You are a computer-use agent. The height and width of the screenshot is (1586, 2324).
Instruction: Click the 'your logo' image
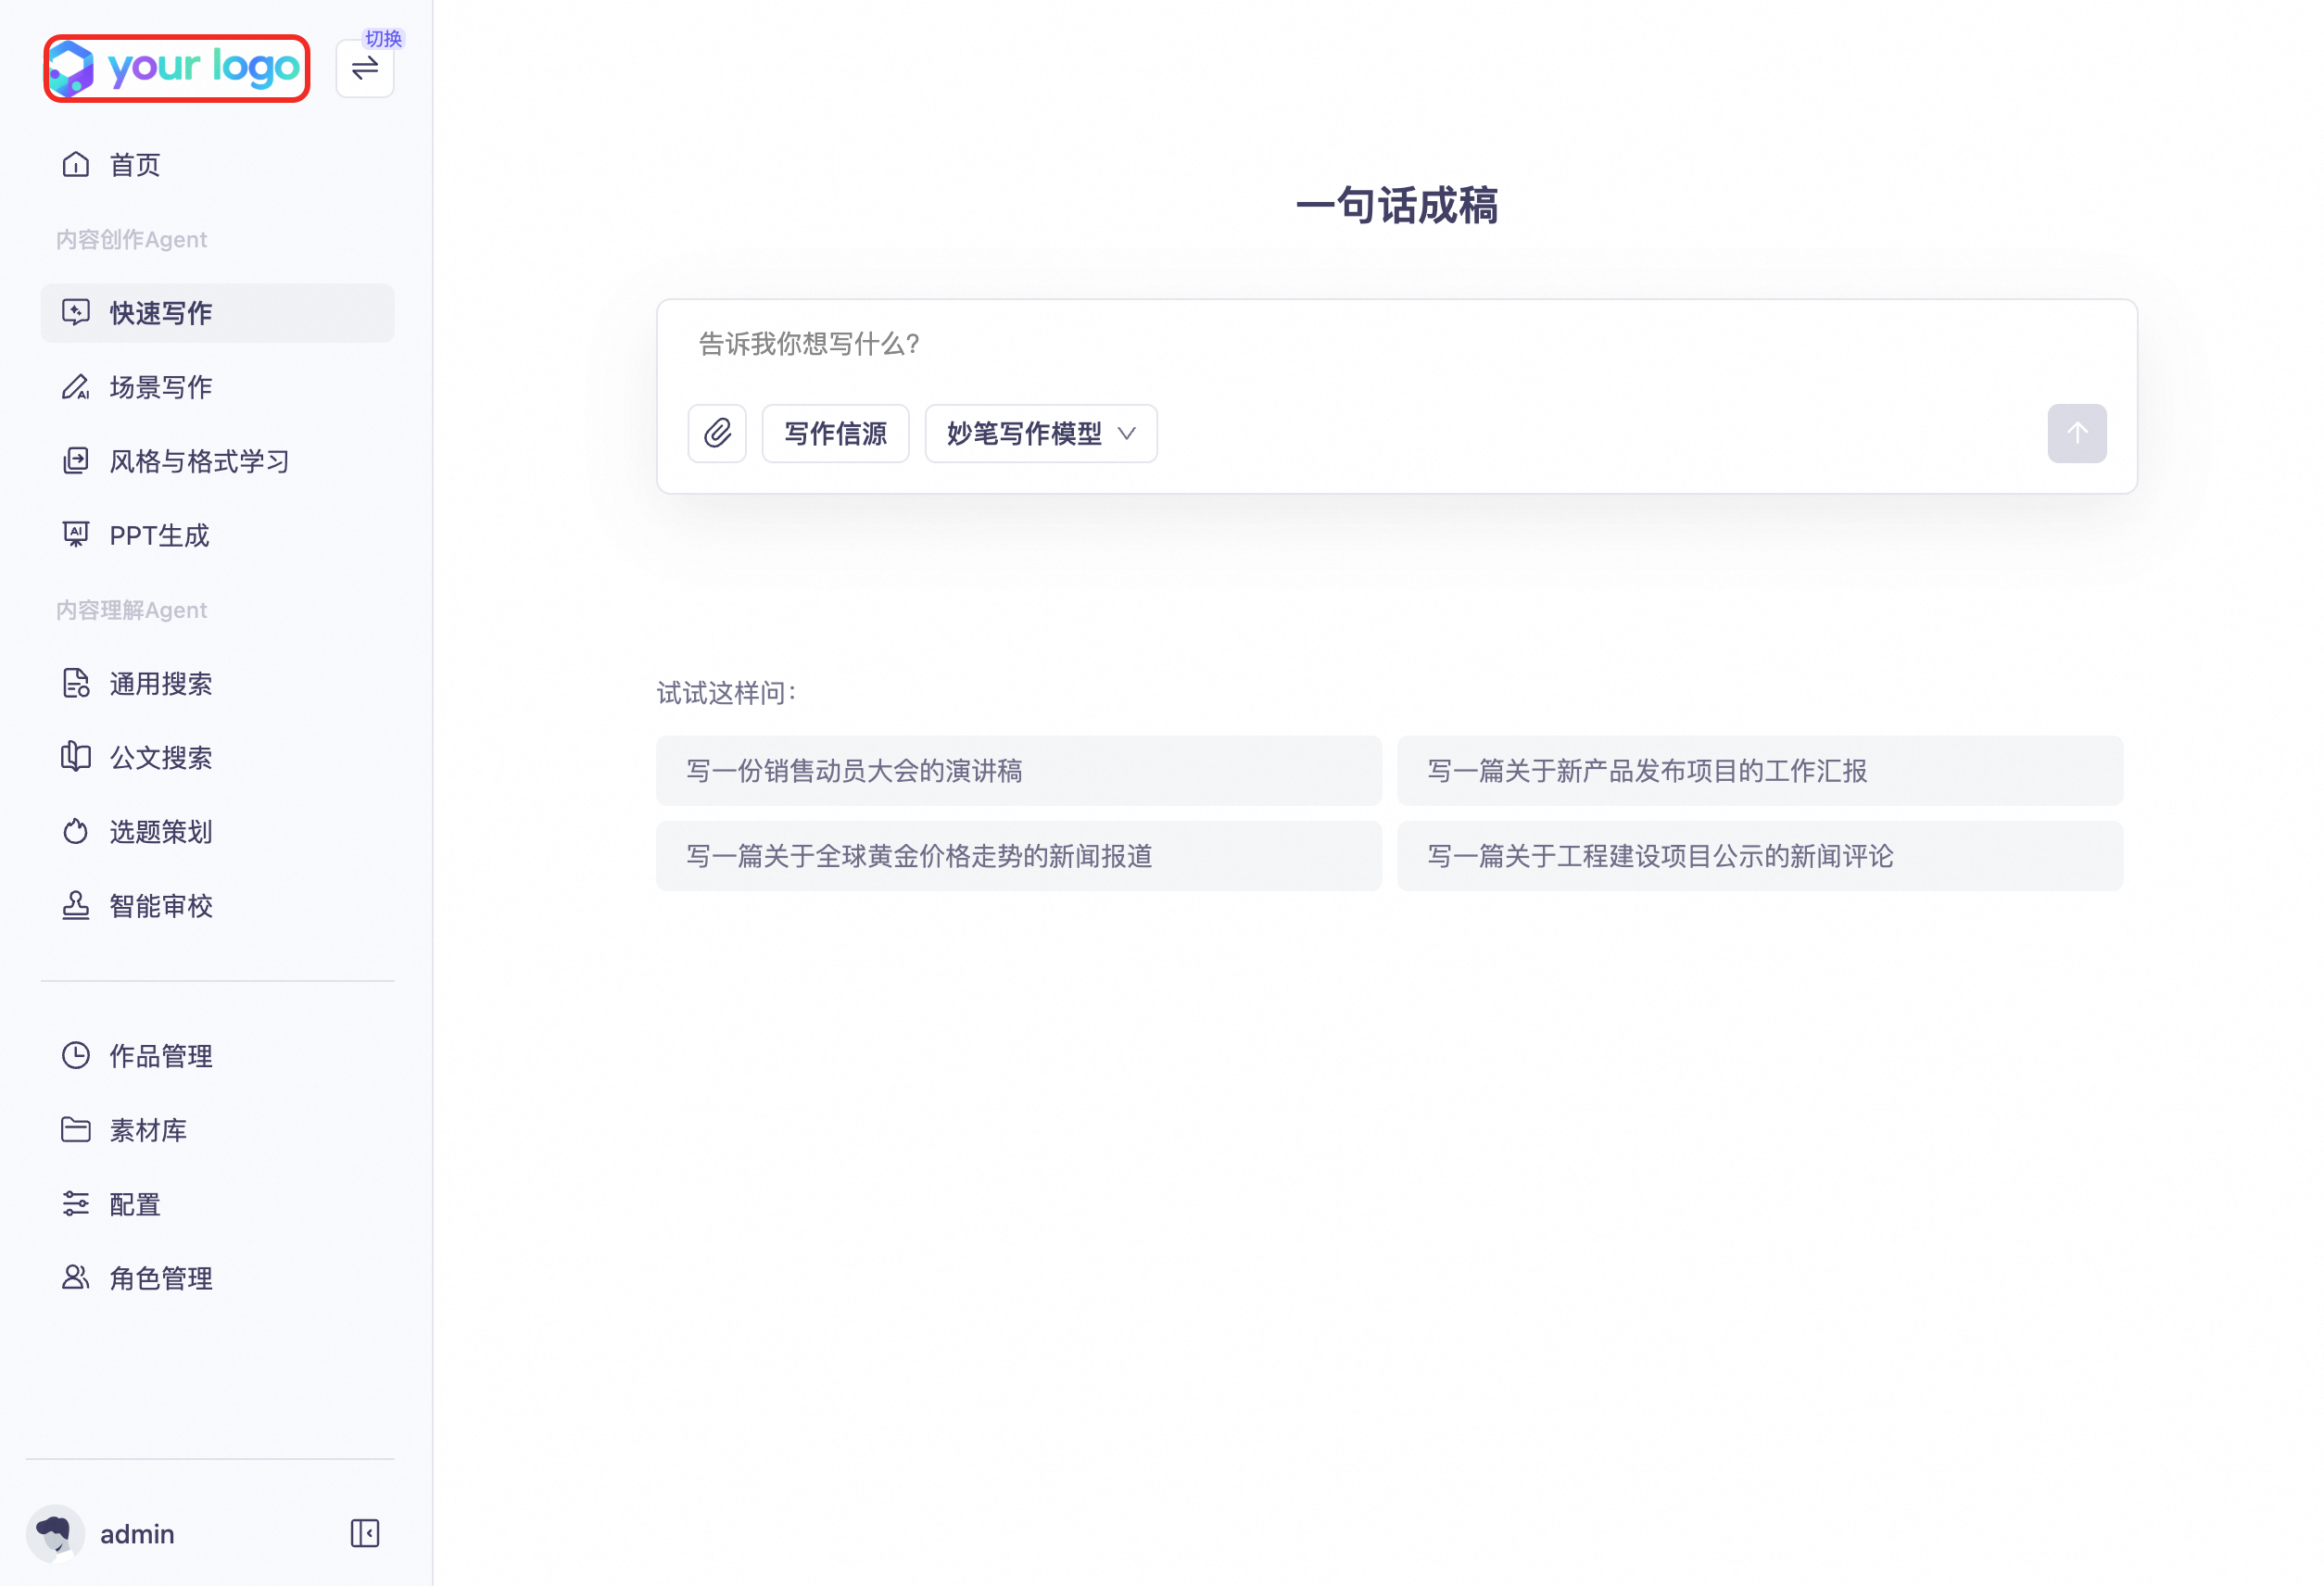(177, 68)
